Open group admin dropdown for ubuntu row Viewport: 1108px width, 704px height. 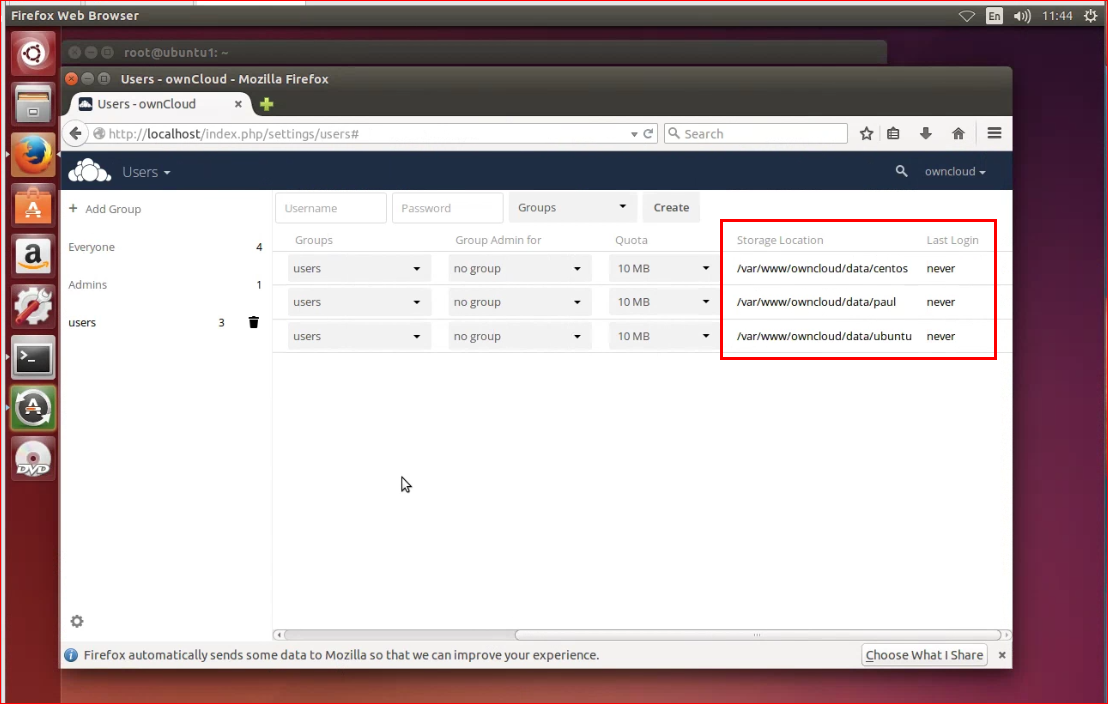(519, 336)
